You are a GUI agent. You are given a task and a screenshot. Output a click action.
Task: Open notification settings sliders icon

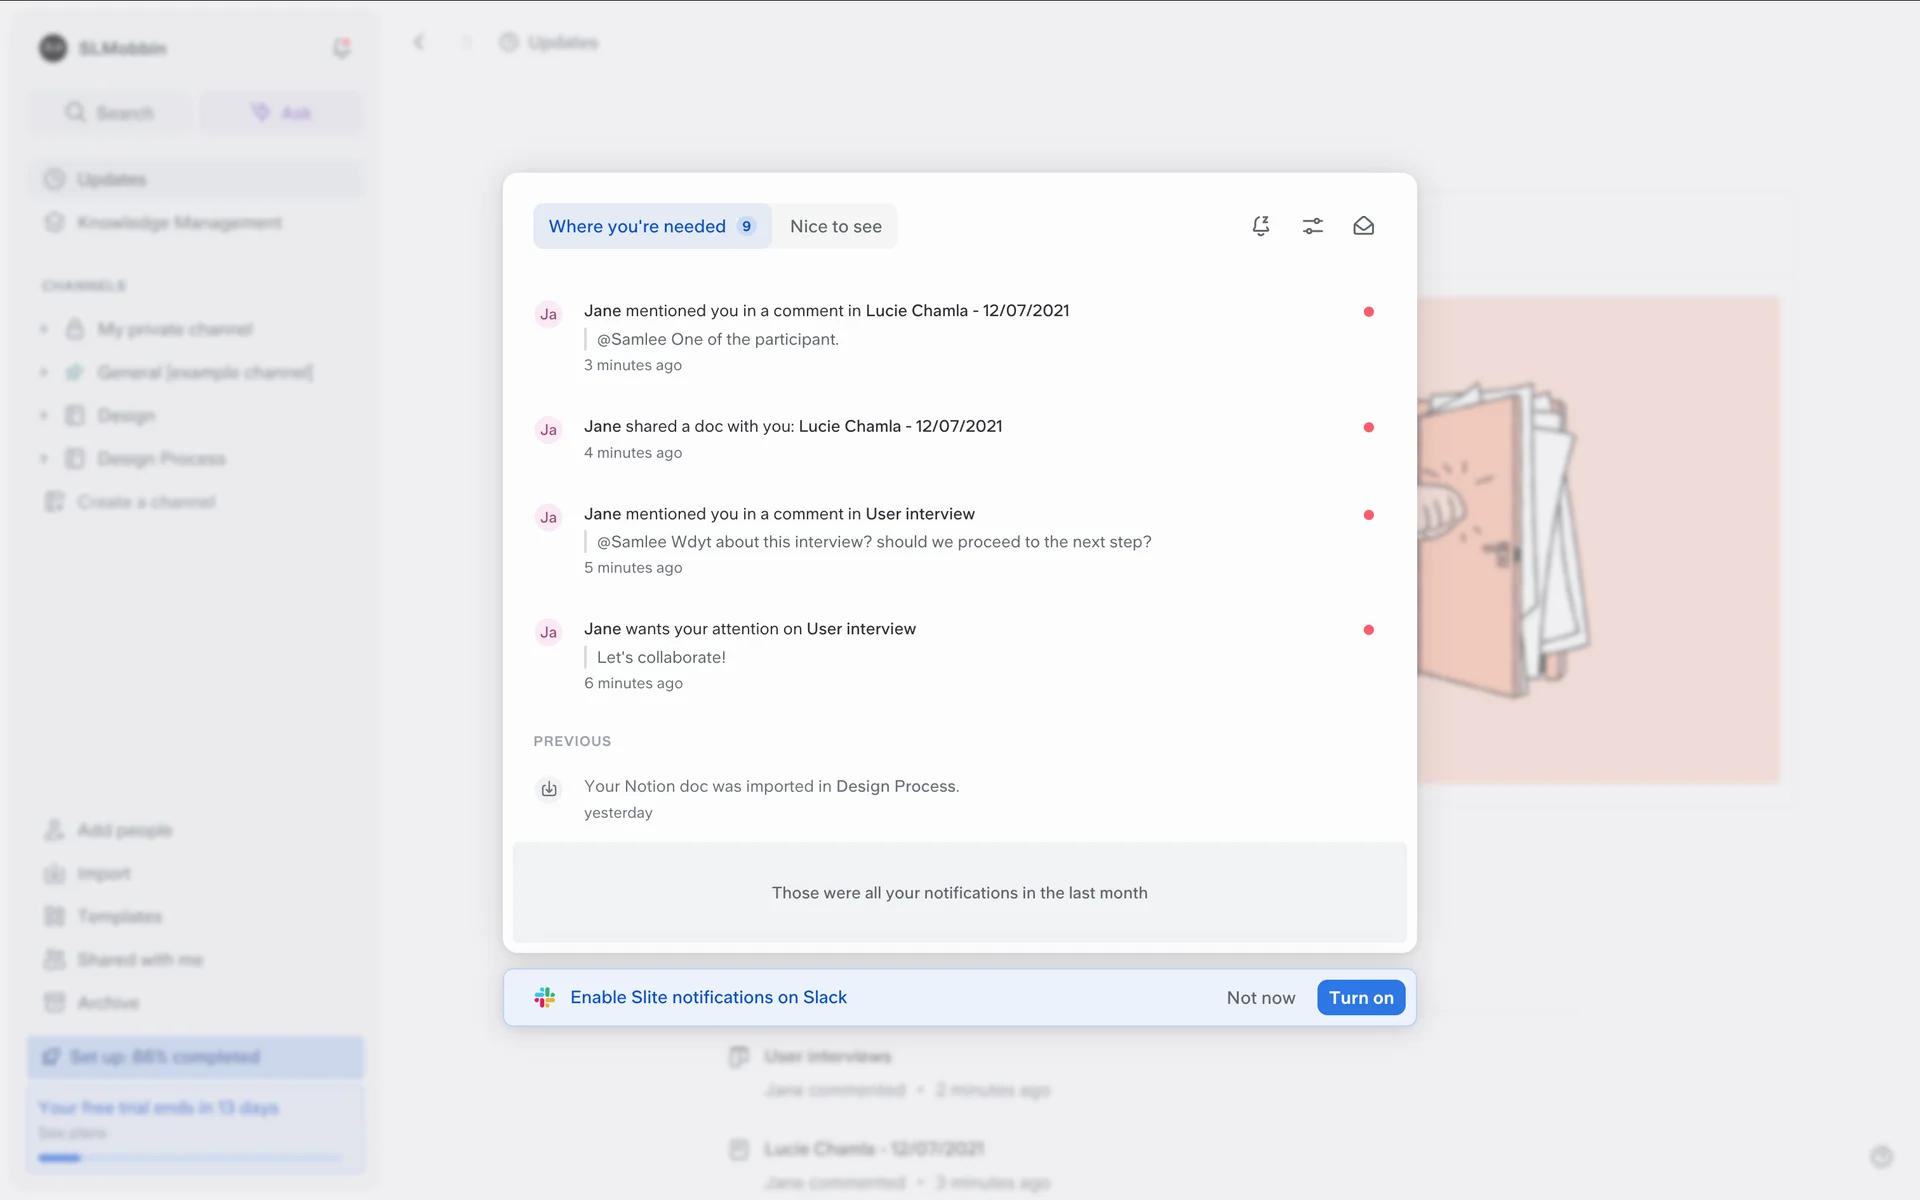pos(1312,226)
